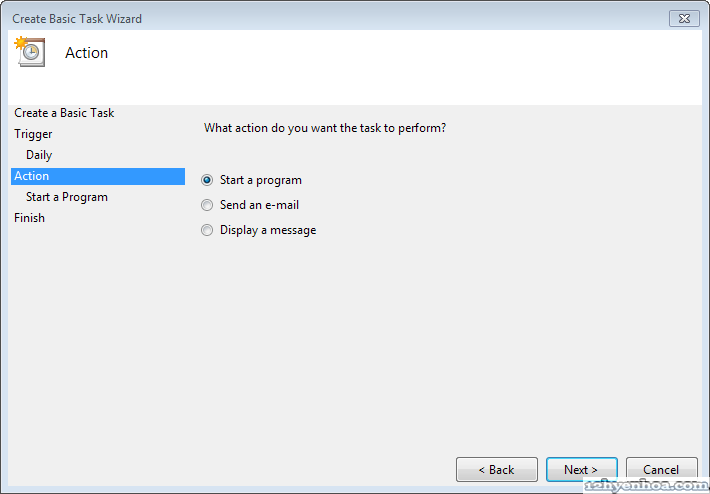Proceed with the Next button

[581, 469]
